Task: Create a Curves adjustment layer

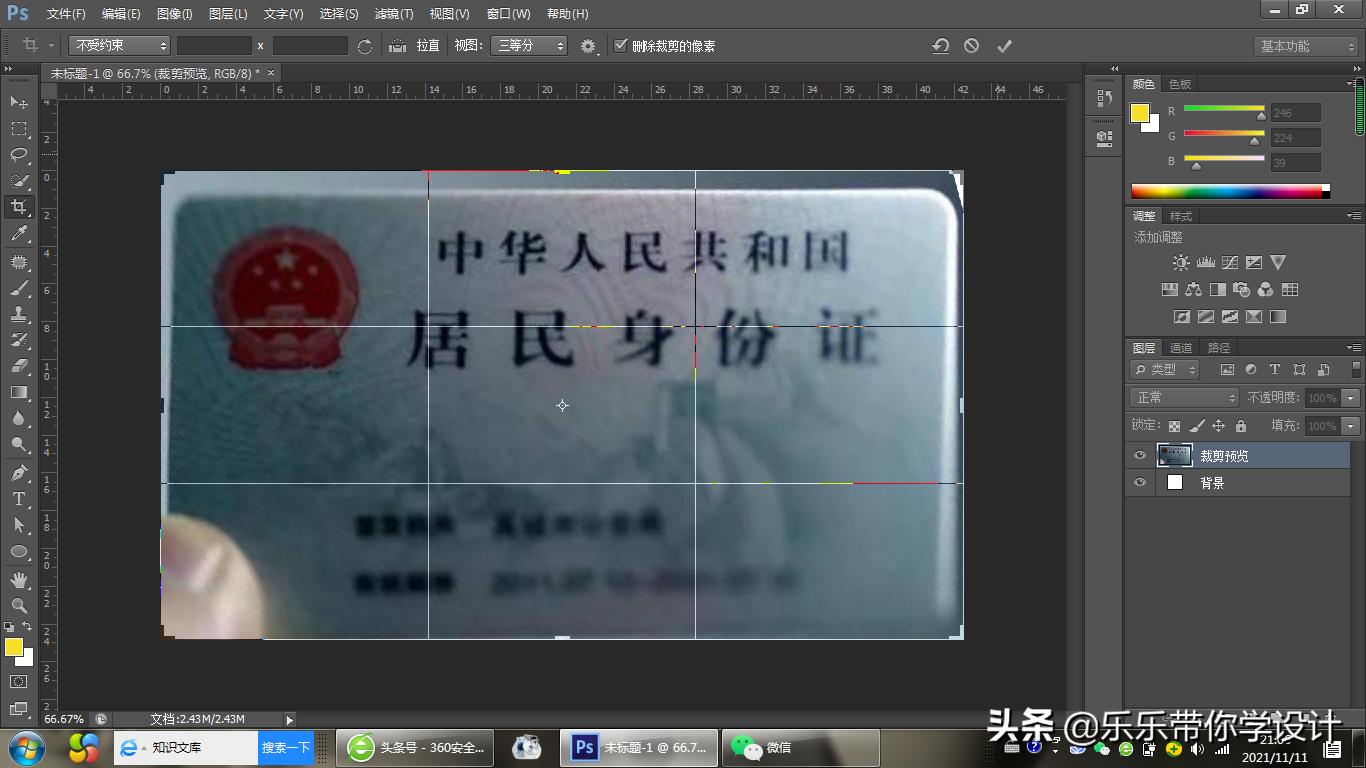Action: [x=1230, y=261]
